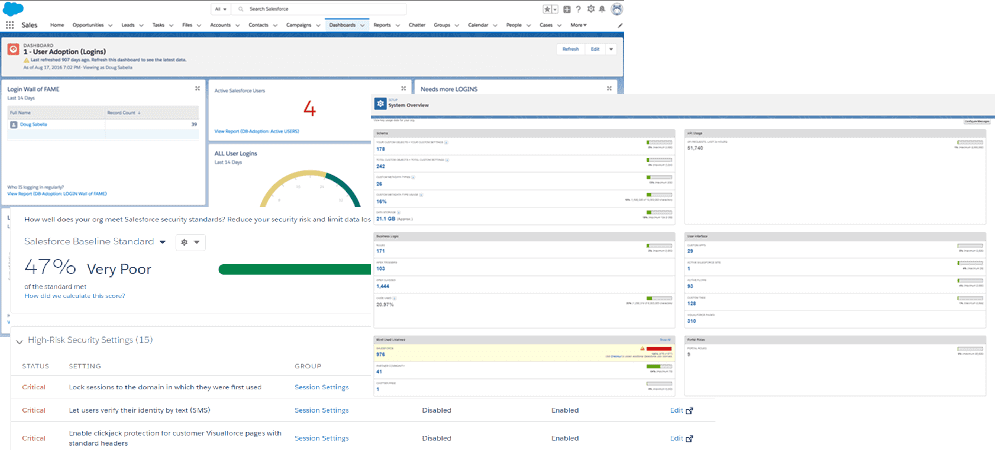Image resolution: width=1003 pixels, height=475 pixels.
Task: Open the Health Check gear dropdown
Action: 191,242
